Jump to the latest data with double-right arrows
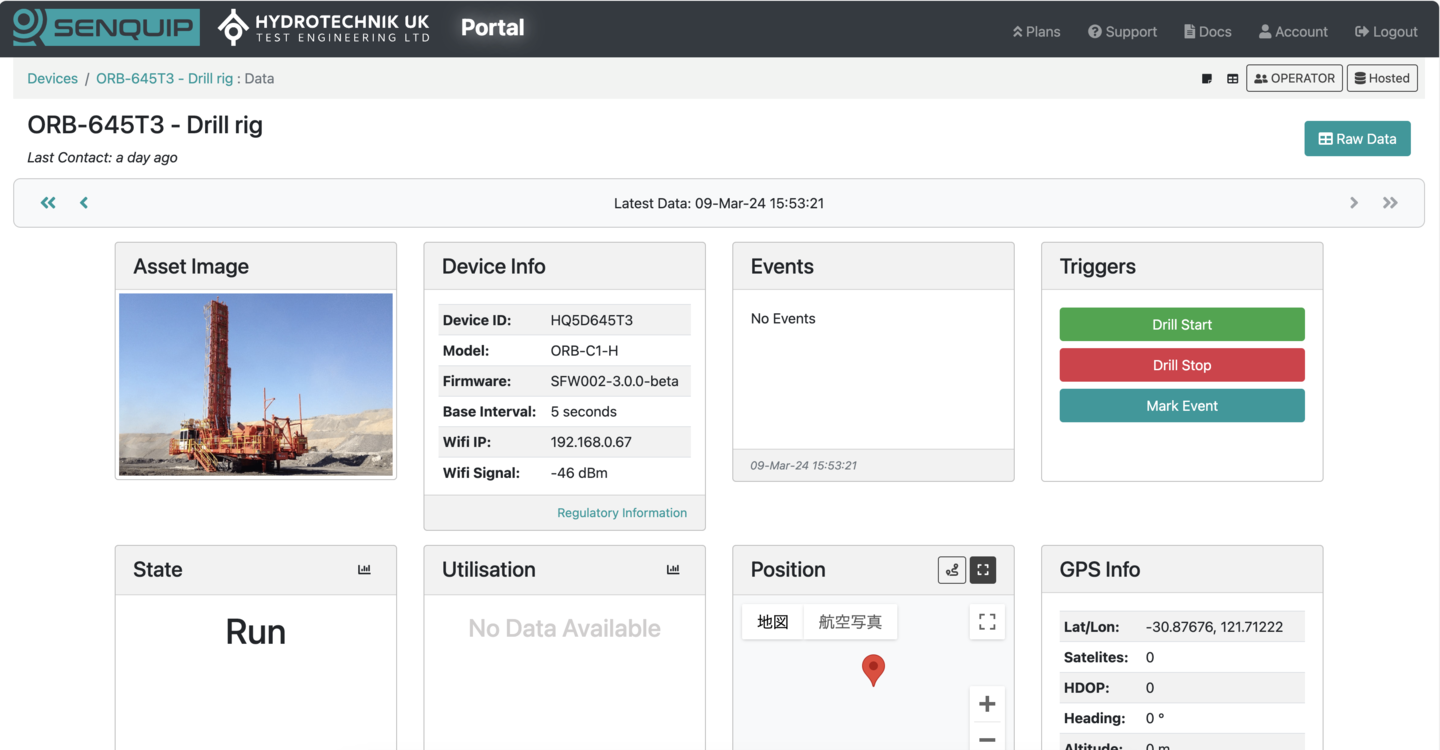Viewport: 1440px width, 750px height. click(x=1390, y=203)
